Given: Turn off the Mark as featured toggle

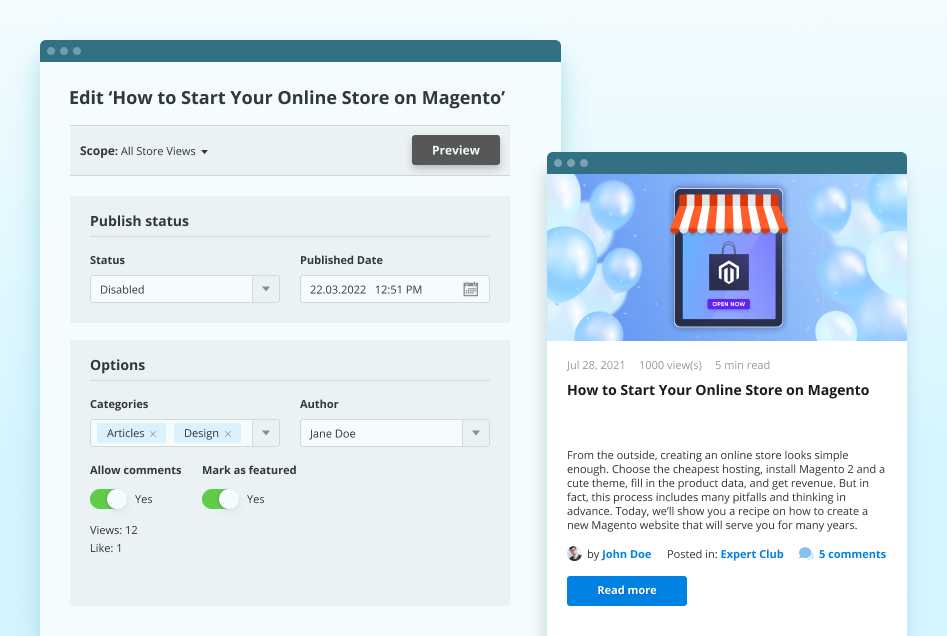Looking at the screenshot, I should point(221,498).
